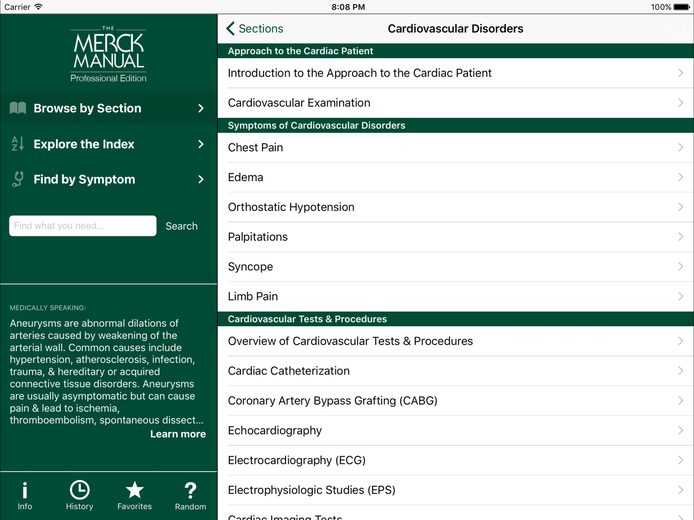Tap the chevron on the Limb Pain row
Screen dimensions: 694x520
[x=681, y=296]
